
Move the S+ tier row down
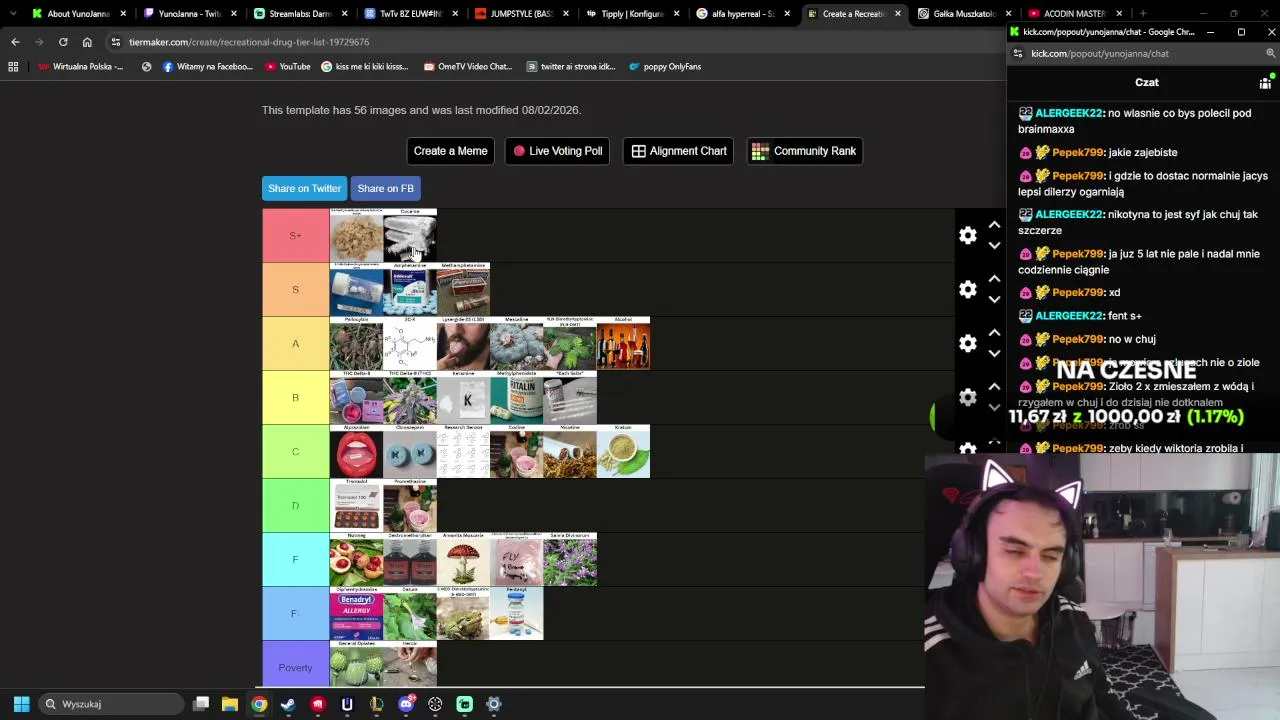tap(994, 246)
